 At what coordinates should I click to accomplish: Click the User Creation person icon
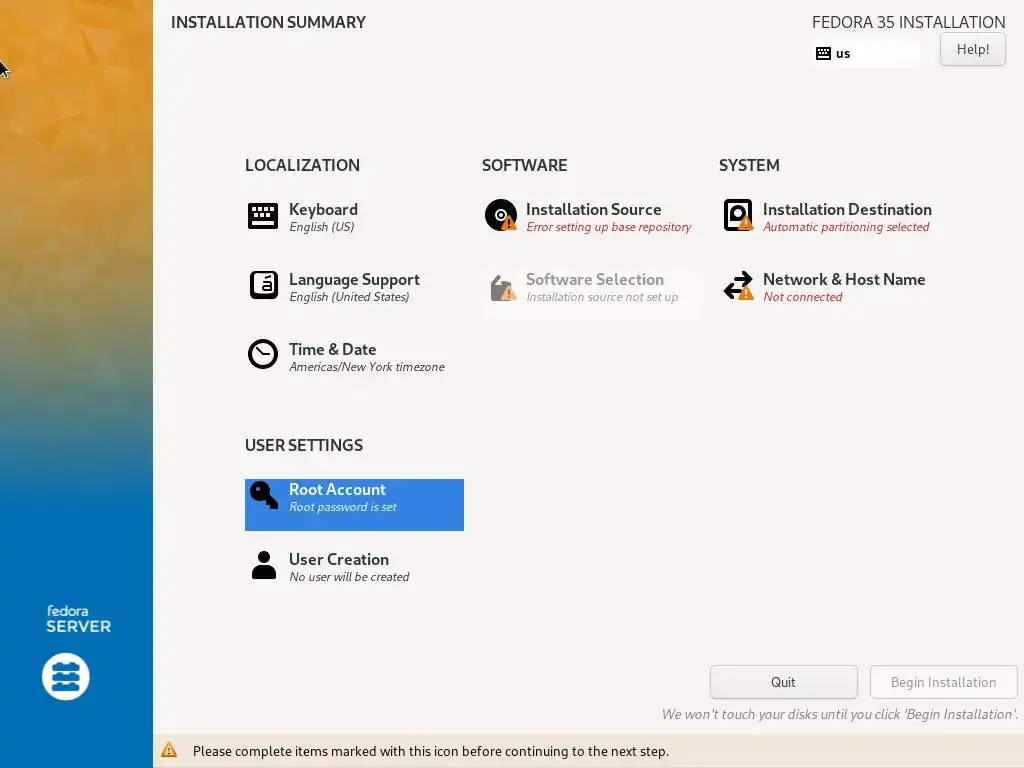click(x=264, y=565)
